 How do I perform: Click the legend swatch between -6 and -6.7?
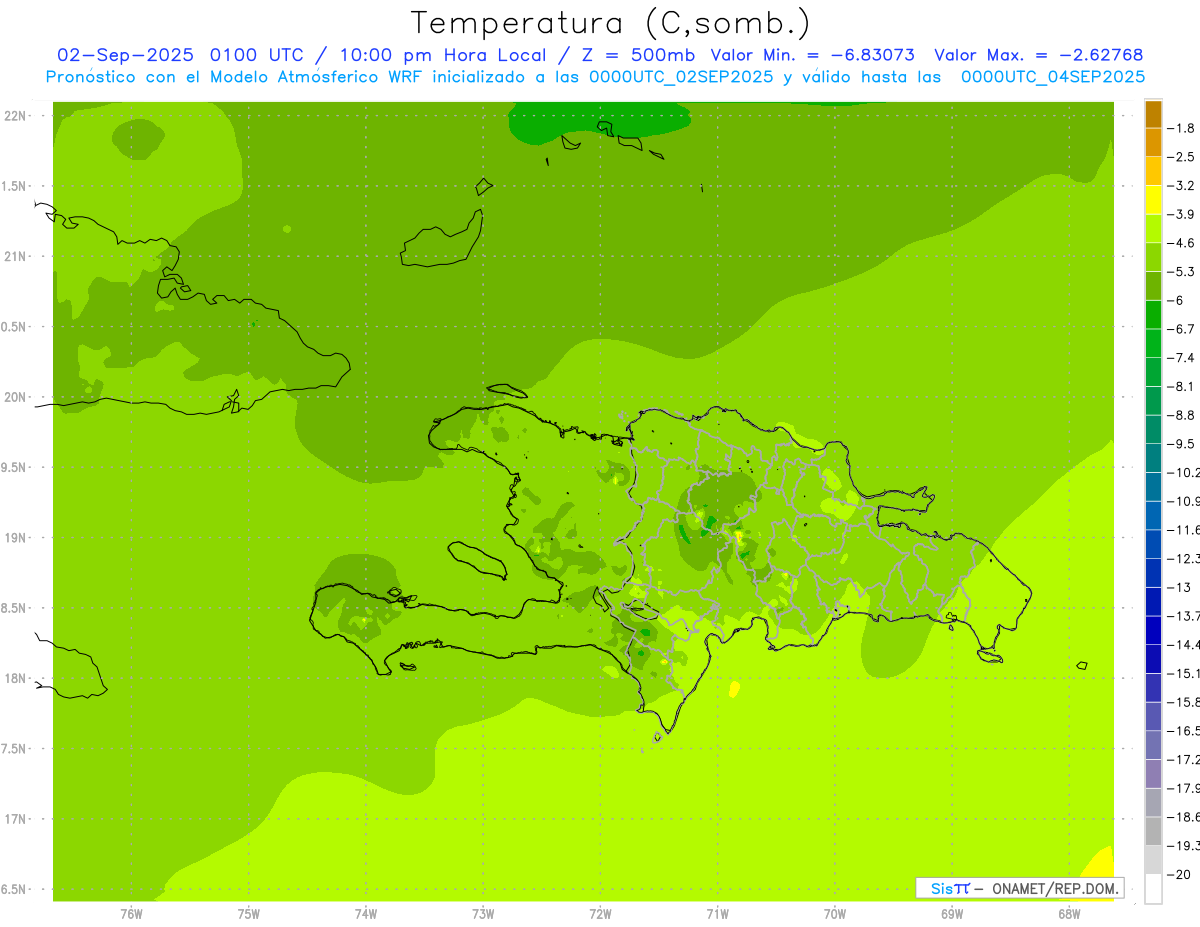(x=1153, y=314)
